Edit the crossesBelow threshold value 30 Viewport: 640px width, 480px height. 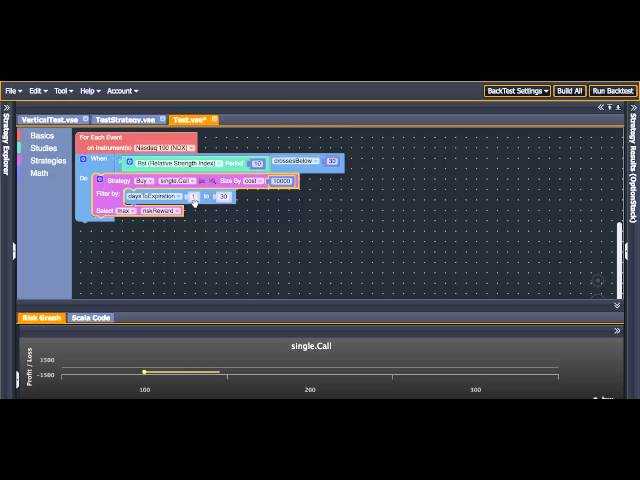332,161
